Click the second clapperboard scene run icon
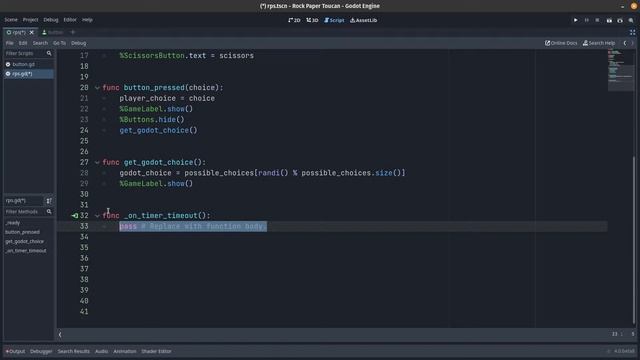Image resolution: width=640 pixels, height=360 pixels. pyautogui.click(x=620, y=20)
